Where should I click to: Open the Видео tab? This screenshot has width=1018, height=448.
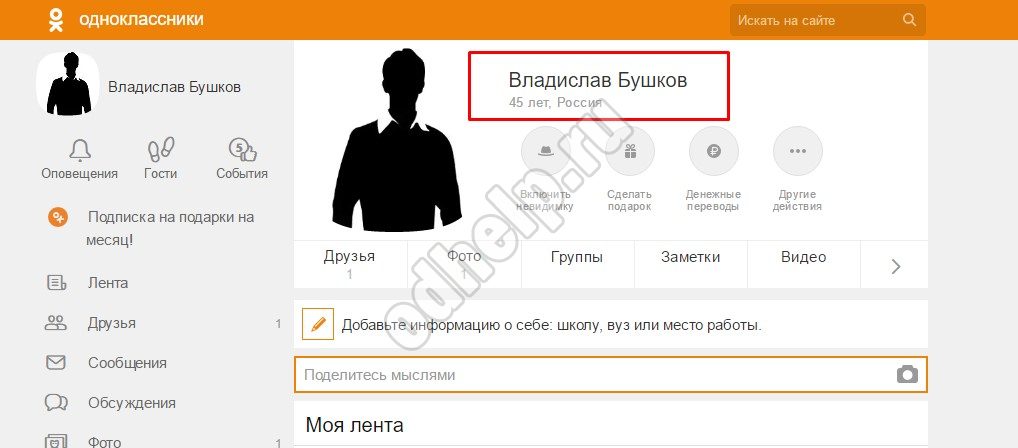[804, 257]
